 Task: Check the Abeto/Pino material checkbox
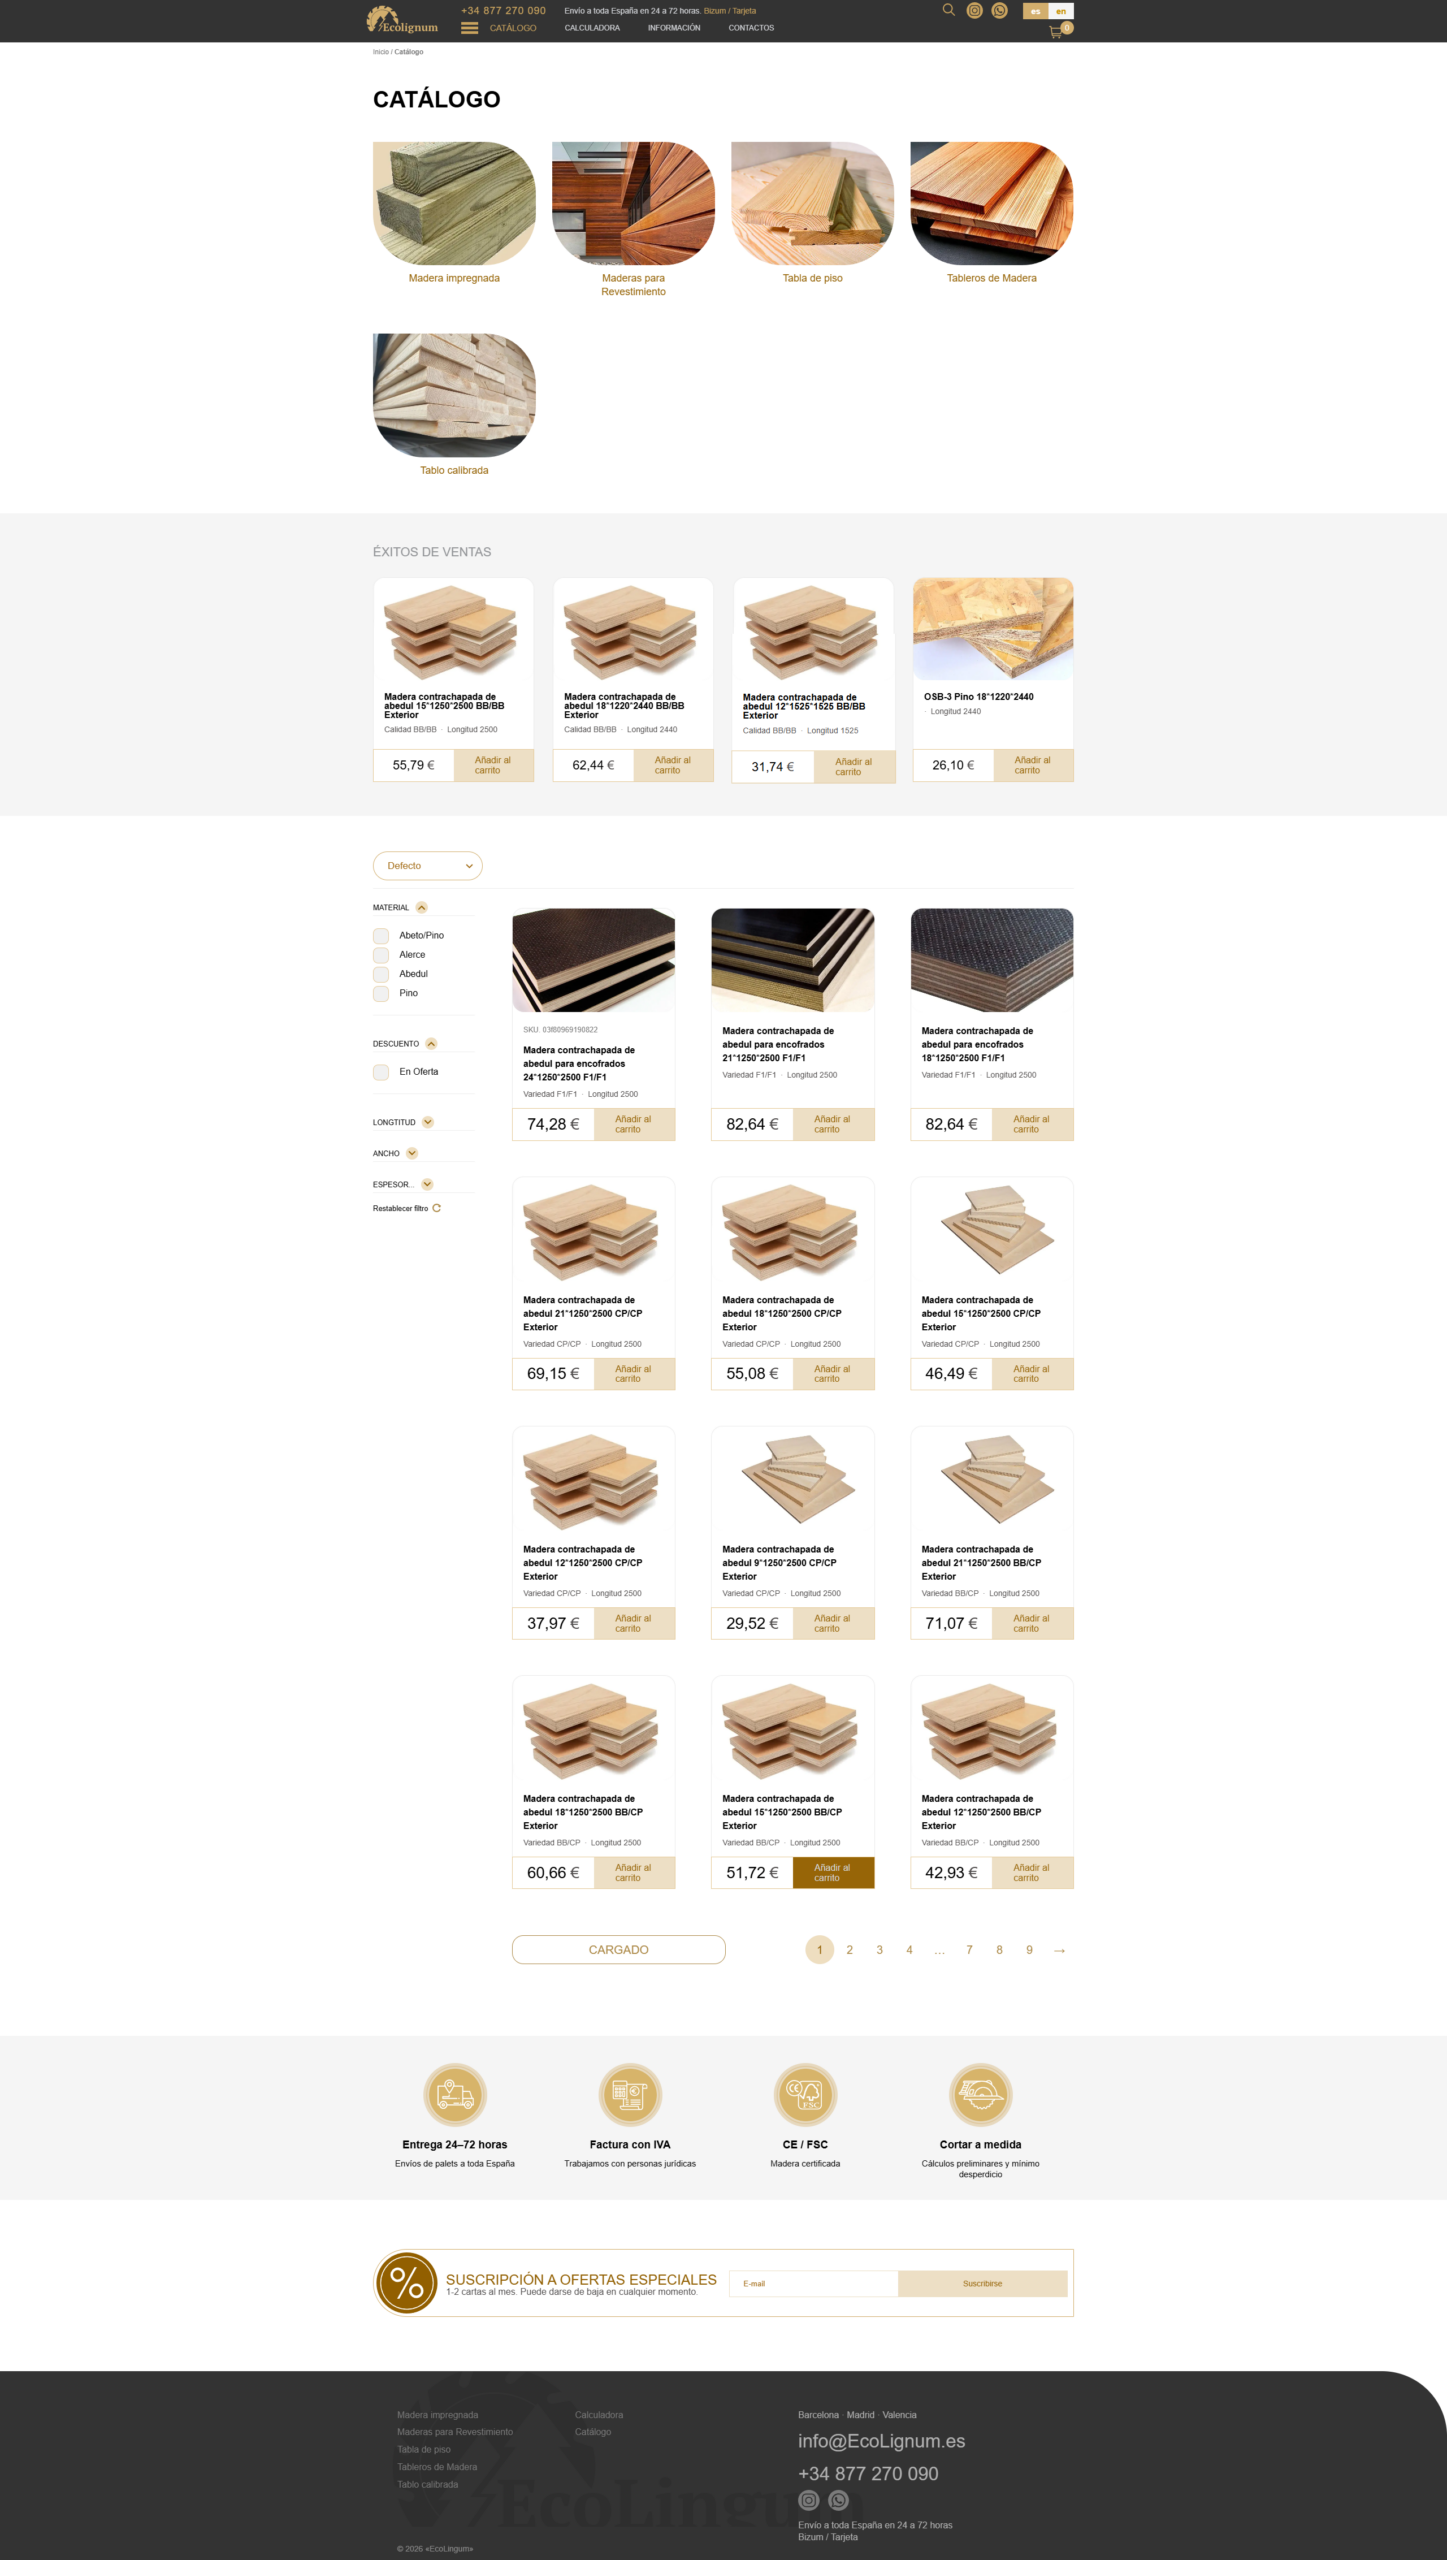(x=381, y=936)
